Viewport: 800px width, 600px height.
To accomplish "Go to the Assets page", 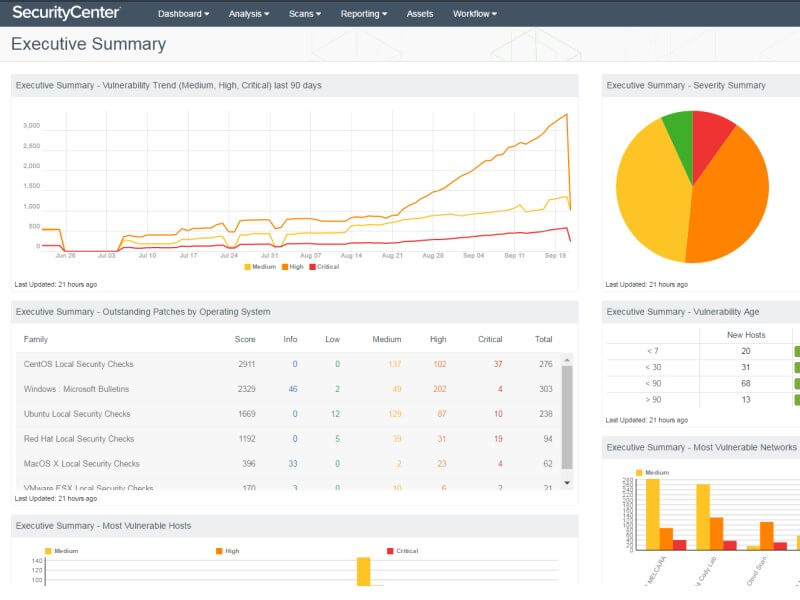I will tap(420, 14).
